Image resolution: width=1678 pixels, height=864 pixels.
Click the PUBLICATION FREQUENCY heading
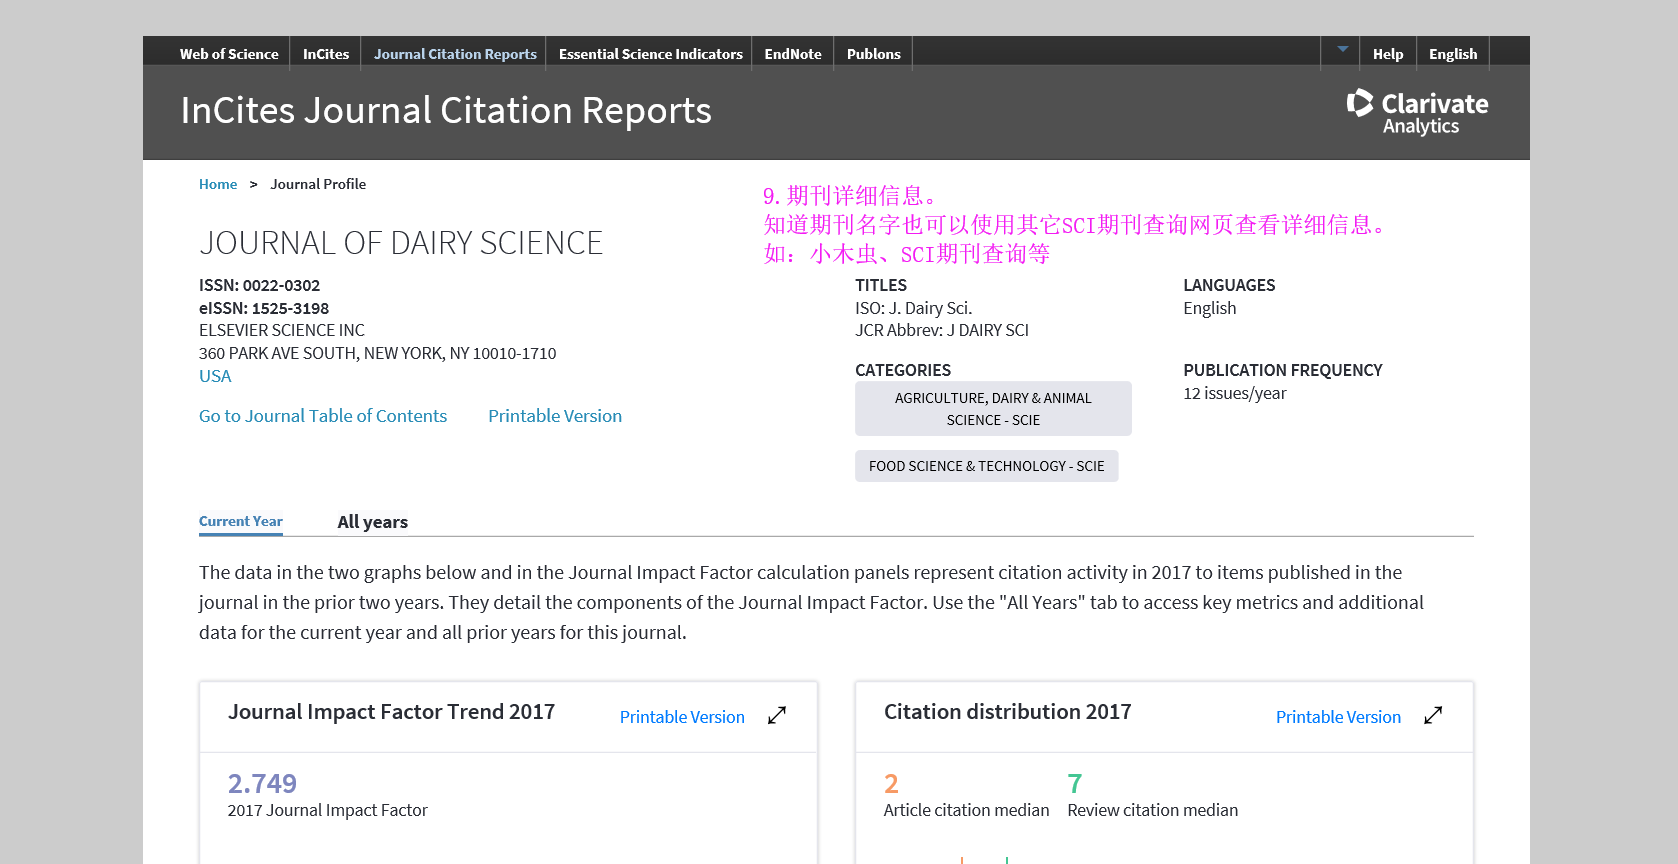[x=1283, y=371]
